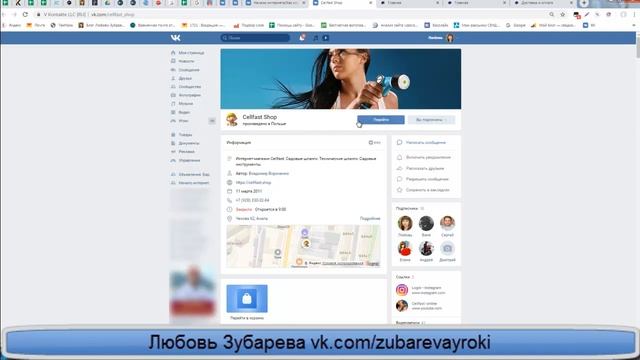Open the notifications bell in VK header

tap(302, 38)
